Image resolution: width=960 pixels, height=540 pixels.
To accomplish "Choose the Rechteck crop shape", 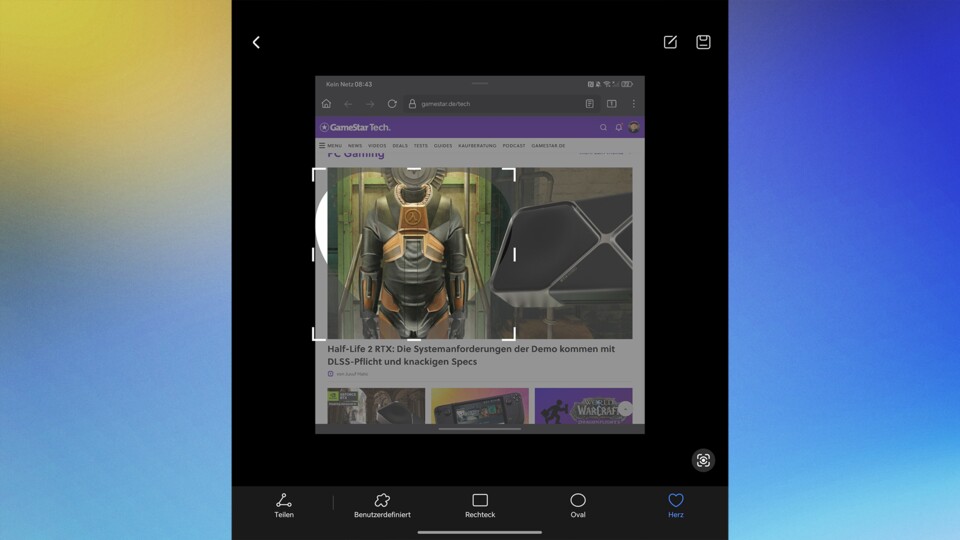I will point(480,505).
